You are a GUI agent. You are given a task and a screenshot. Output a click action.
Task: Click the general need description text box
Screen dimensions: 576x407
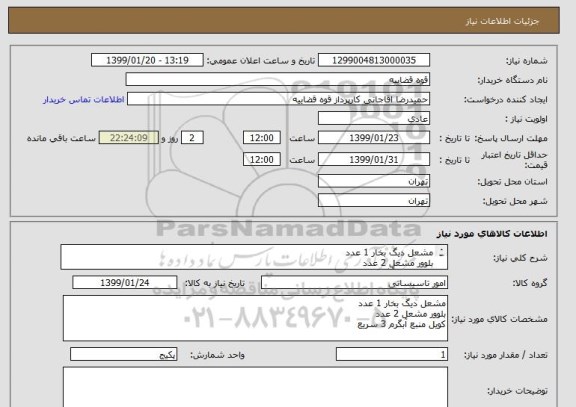[x=254, y=257]
